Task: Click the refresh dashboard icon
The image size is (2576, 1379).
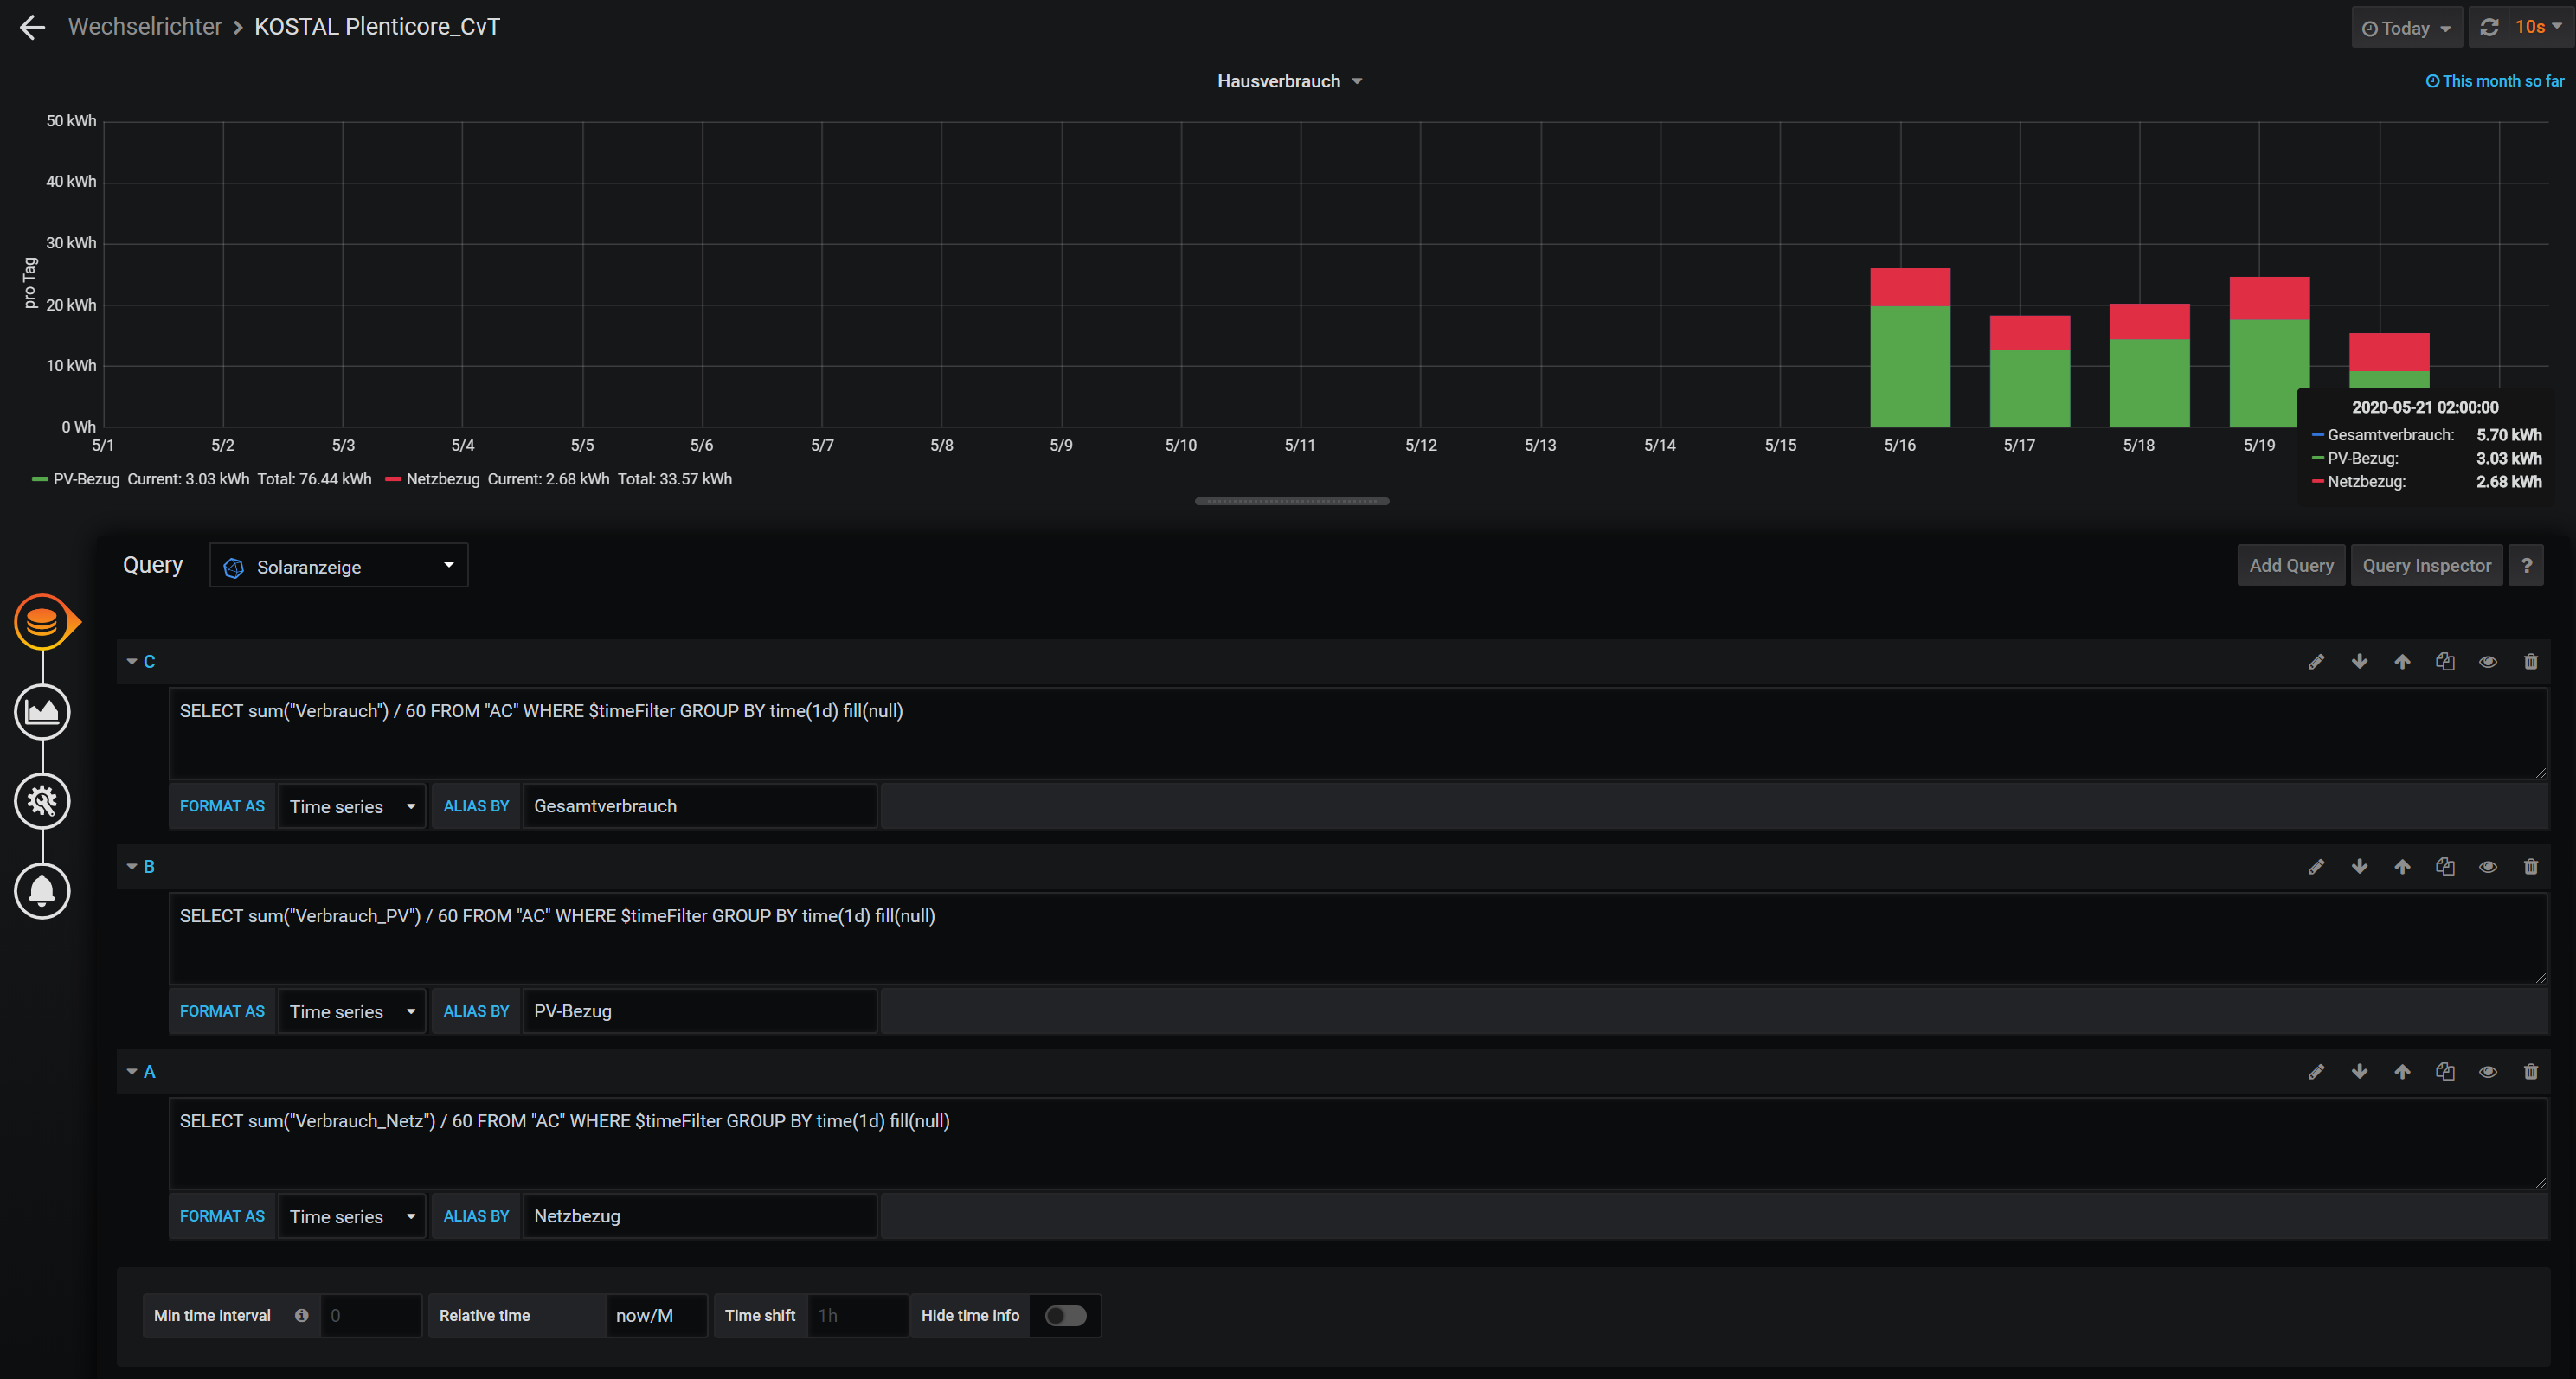Action: tap(2490, 27)
